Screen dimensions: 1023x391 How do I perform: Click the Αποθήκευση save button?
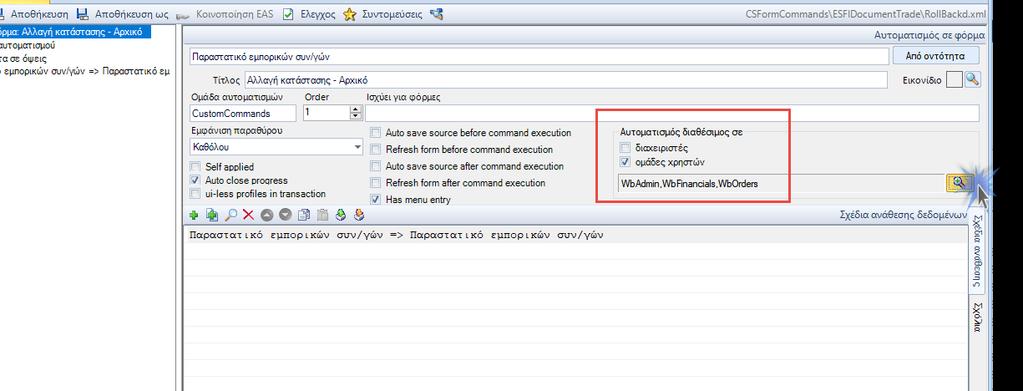click(x=35, y=14)
